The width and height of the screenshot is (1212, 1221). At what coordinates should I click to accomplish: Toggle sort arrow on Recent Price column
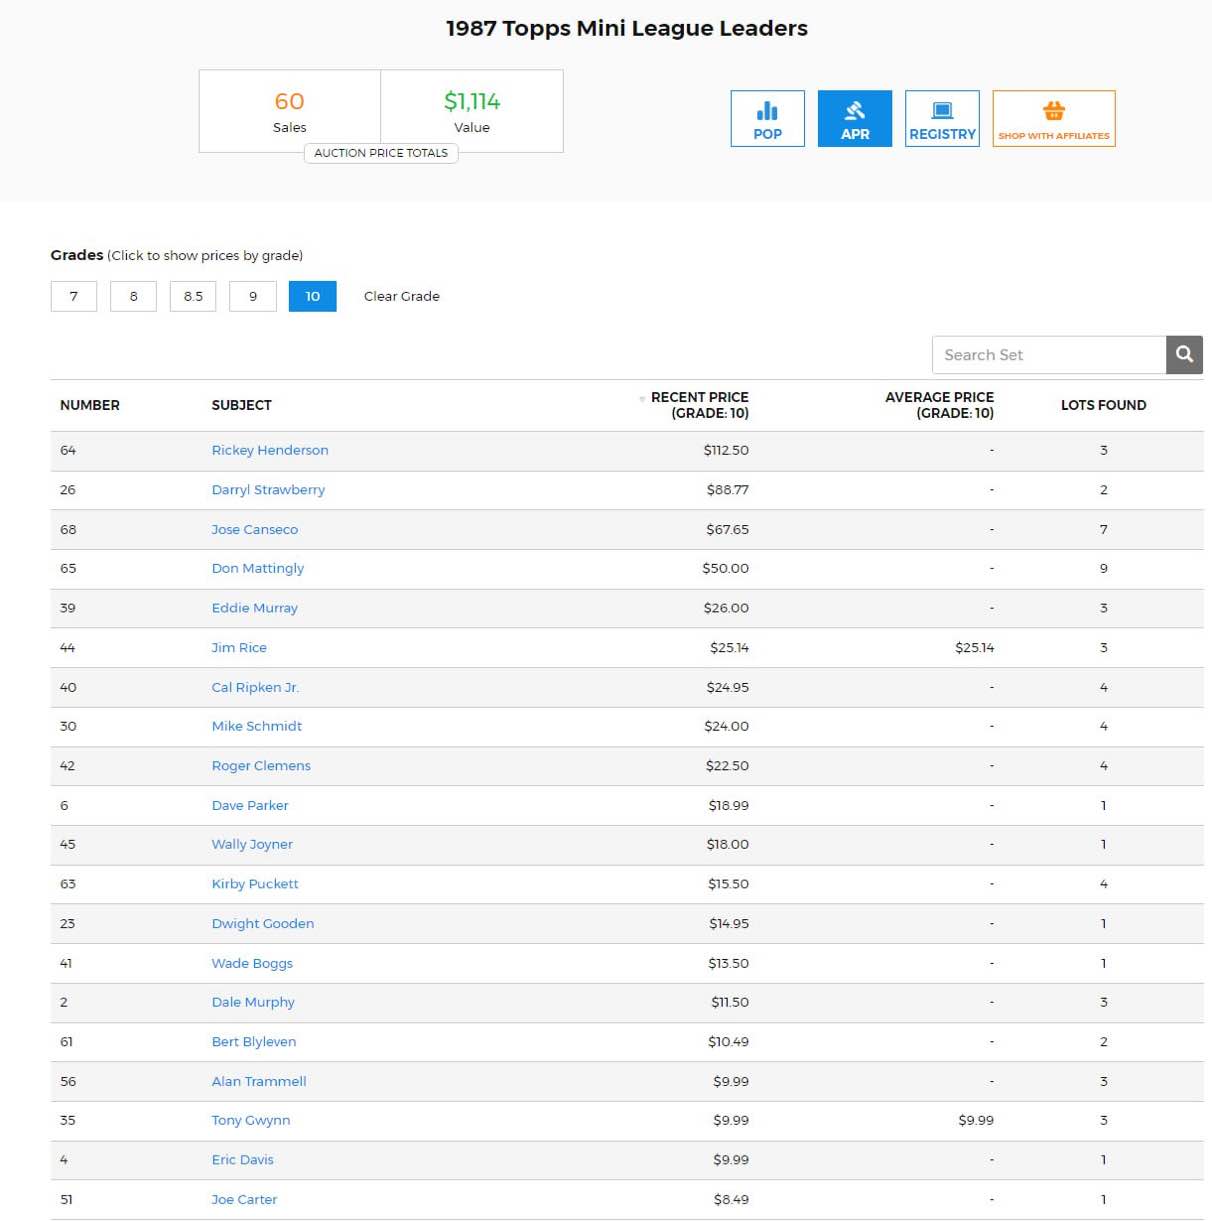(642, 399)
